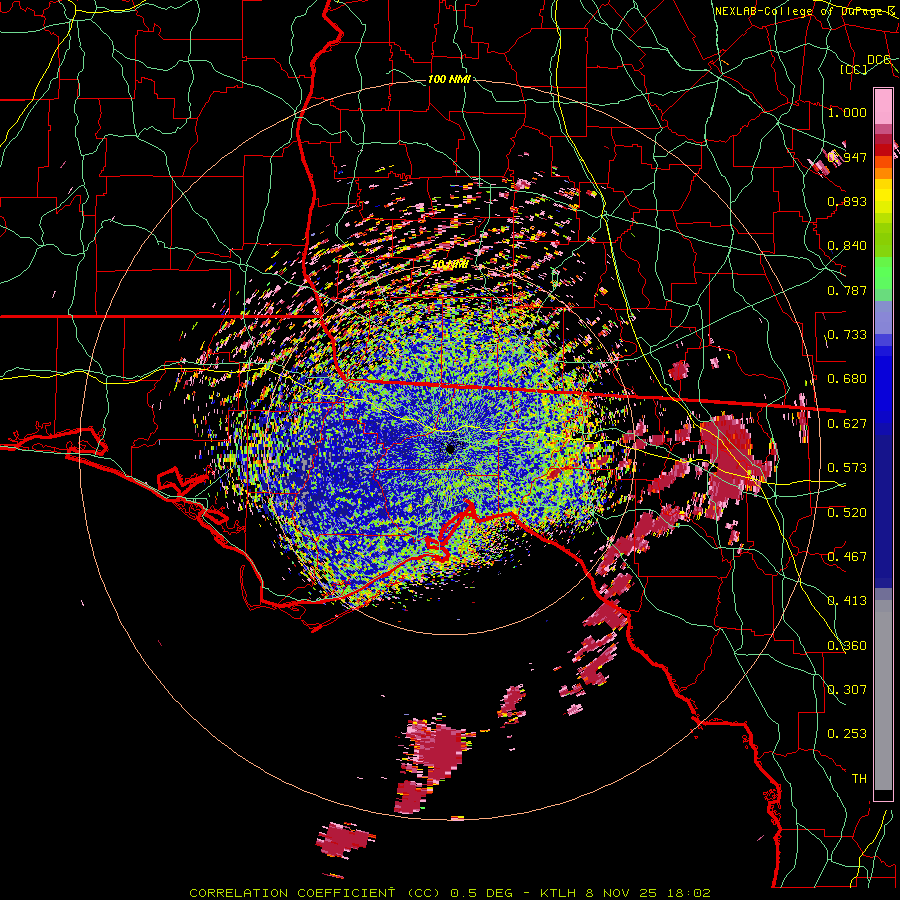Screen dimensions: 900x900
Task: Click the 0.360 scale value
Action: pos(847,646)
